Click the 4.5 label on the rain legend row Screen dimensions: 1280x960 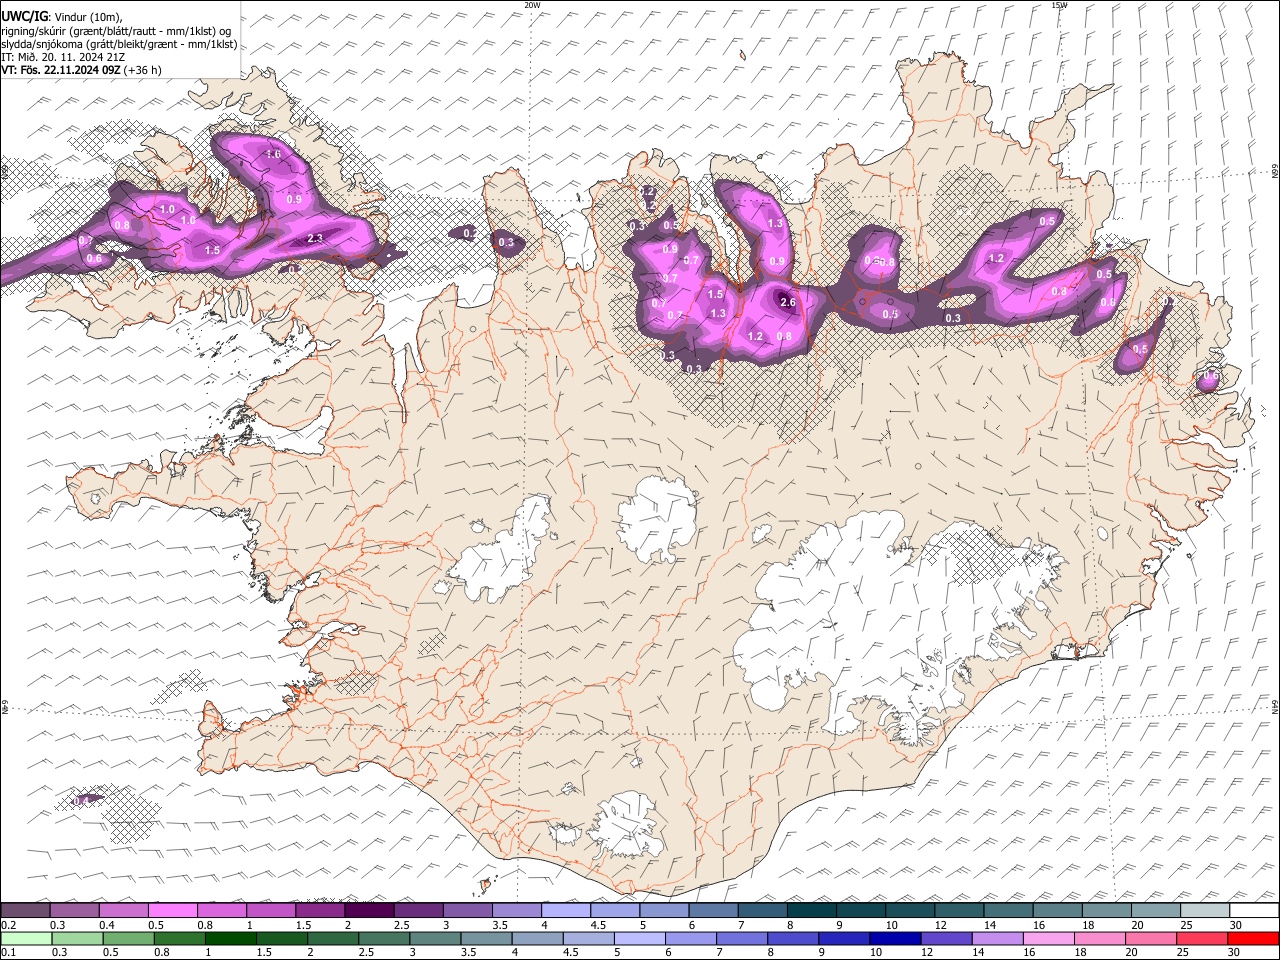click(572, 952)
